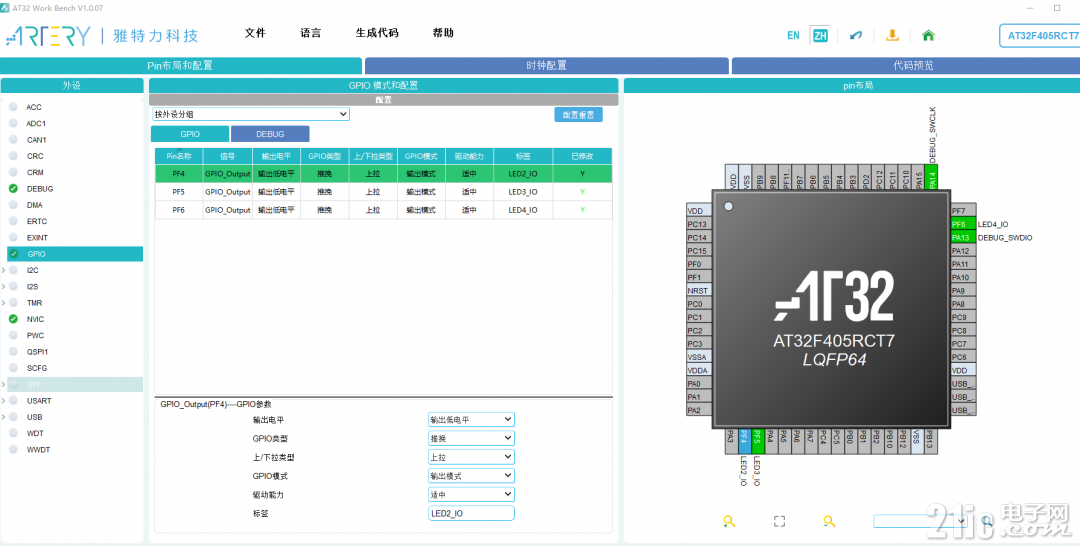The width and height of the screenshot is (1080, 546).
Task: Toggle the CAN1 peripheral status circle
Action: pos(13,139)
